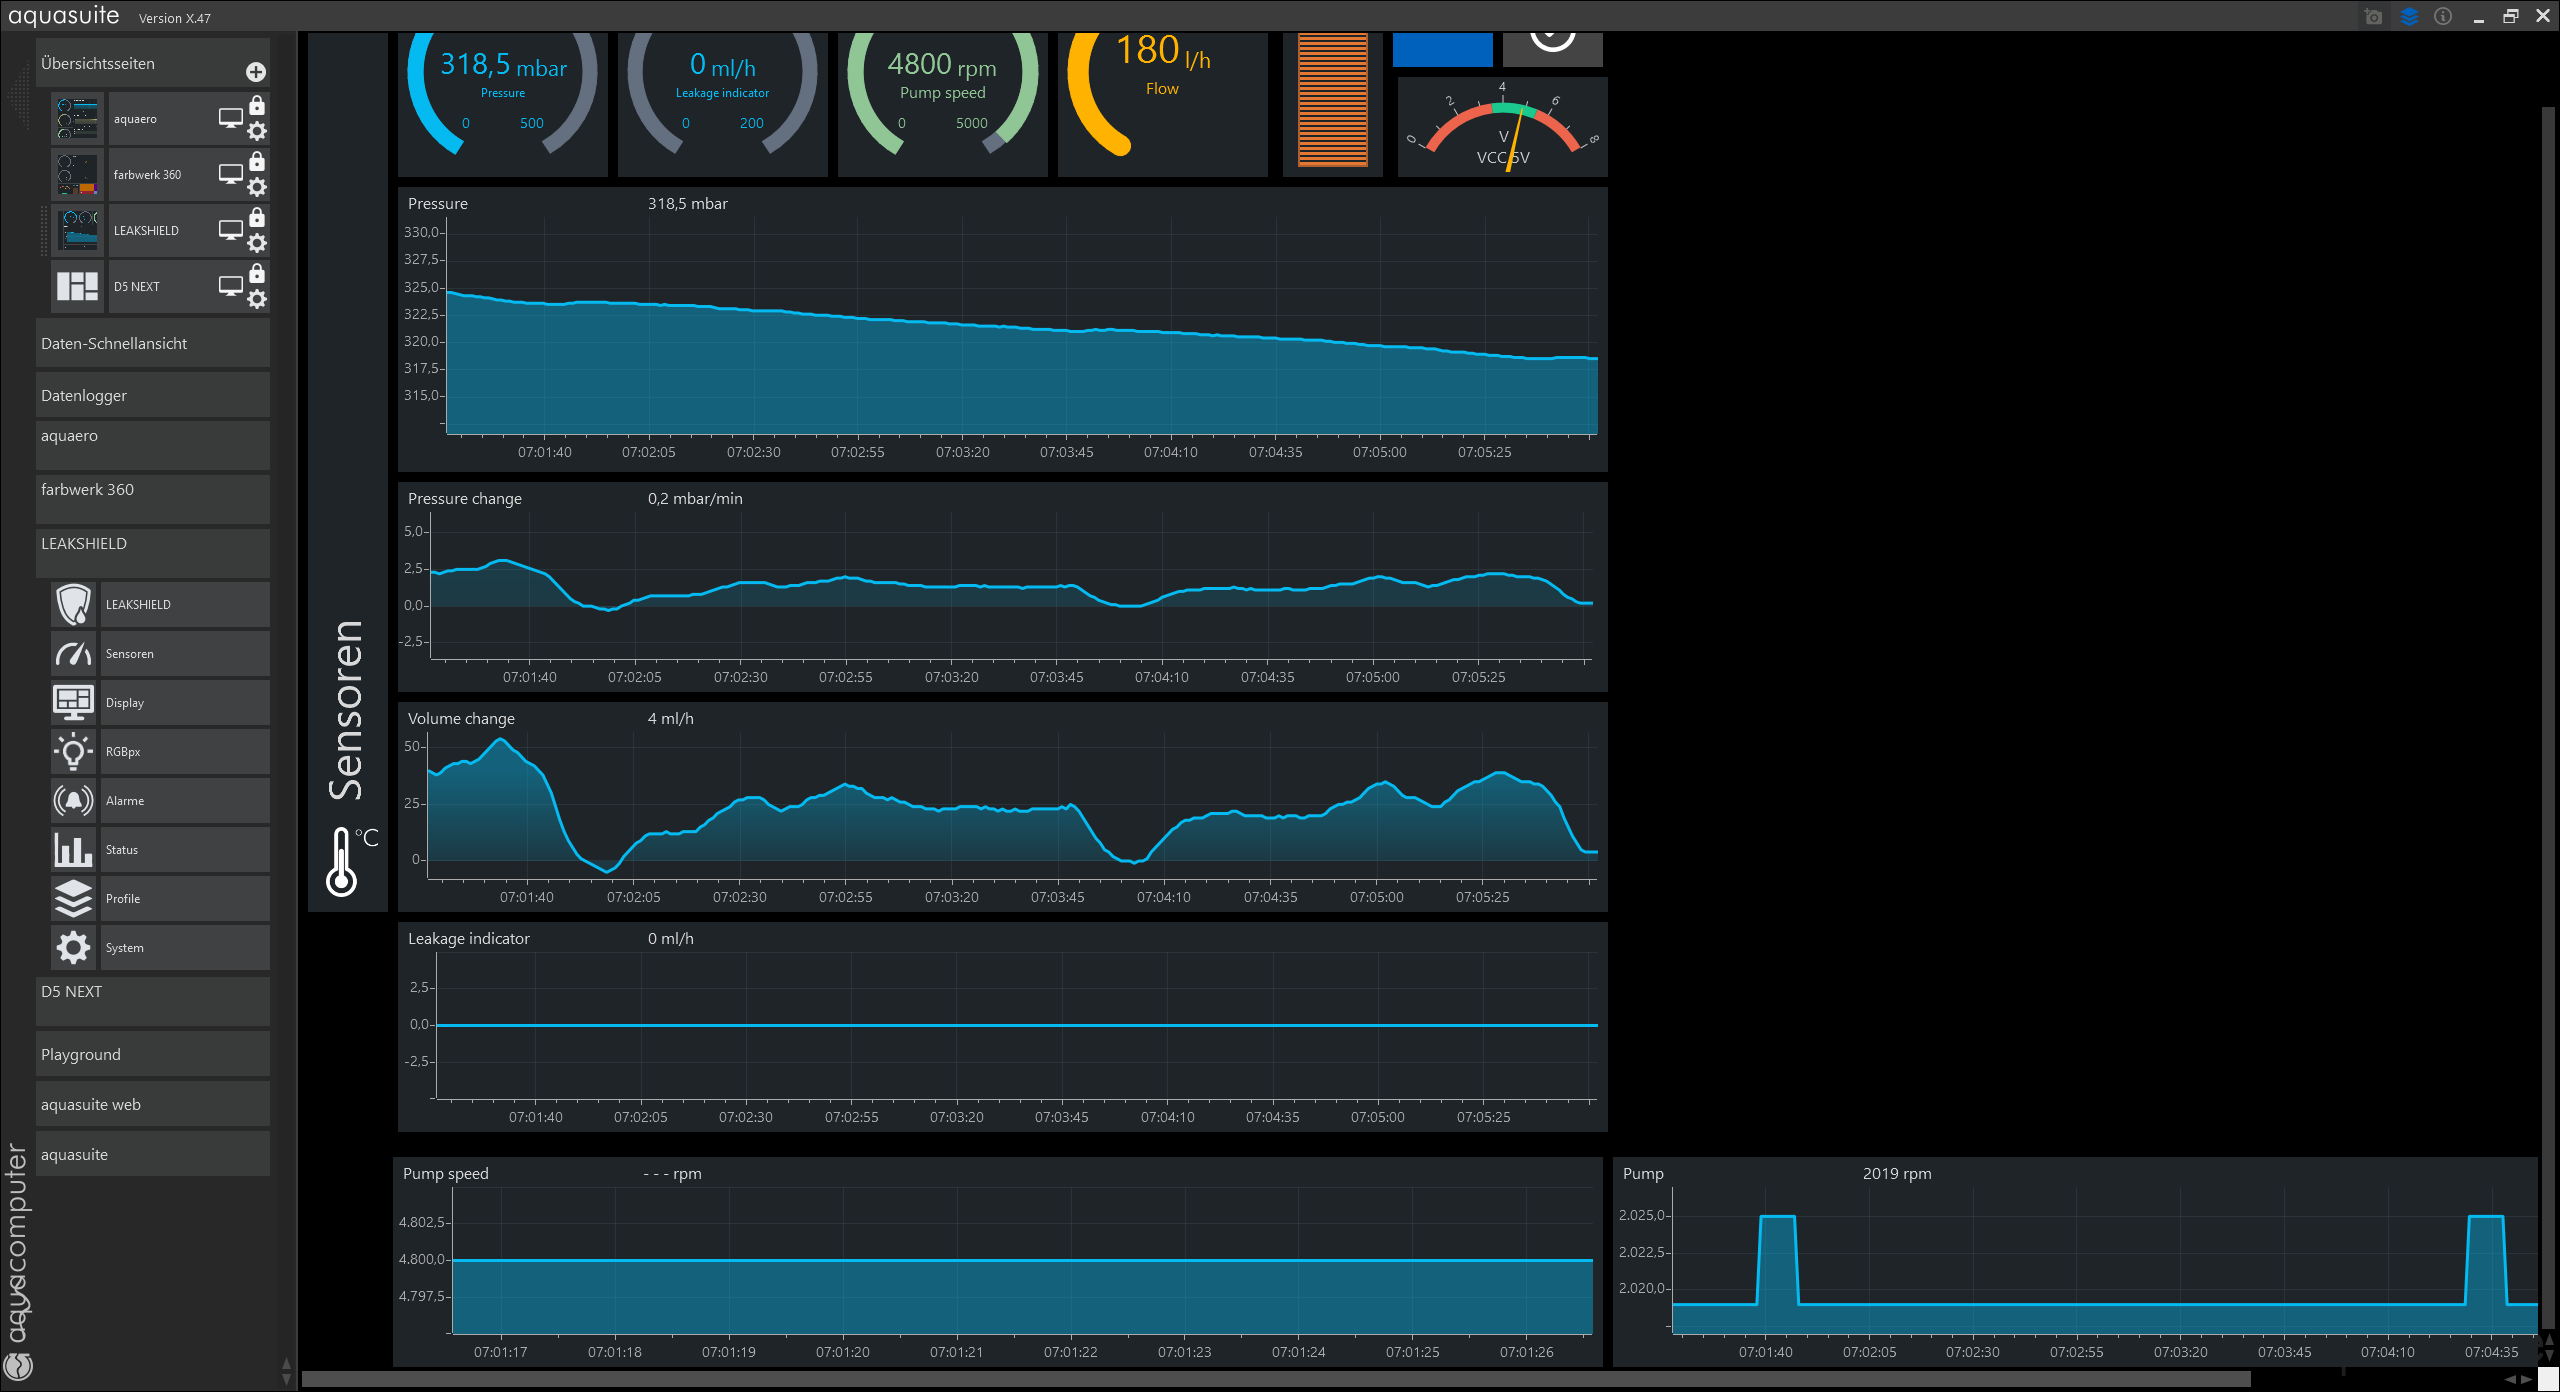Open the Alarme bell icon

pos(74,801)
